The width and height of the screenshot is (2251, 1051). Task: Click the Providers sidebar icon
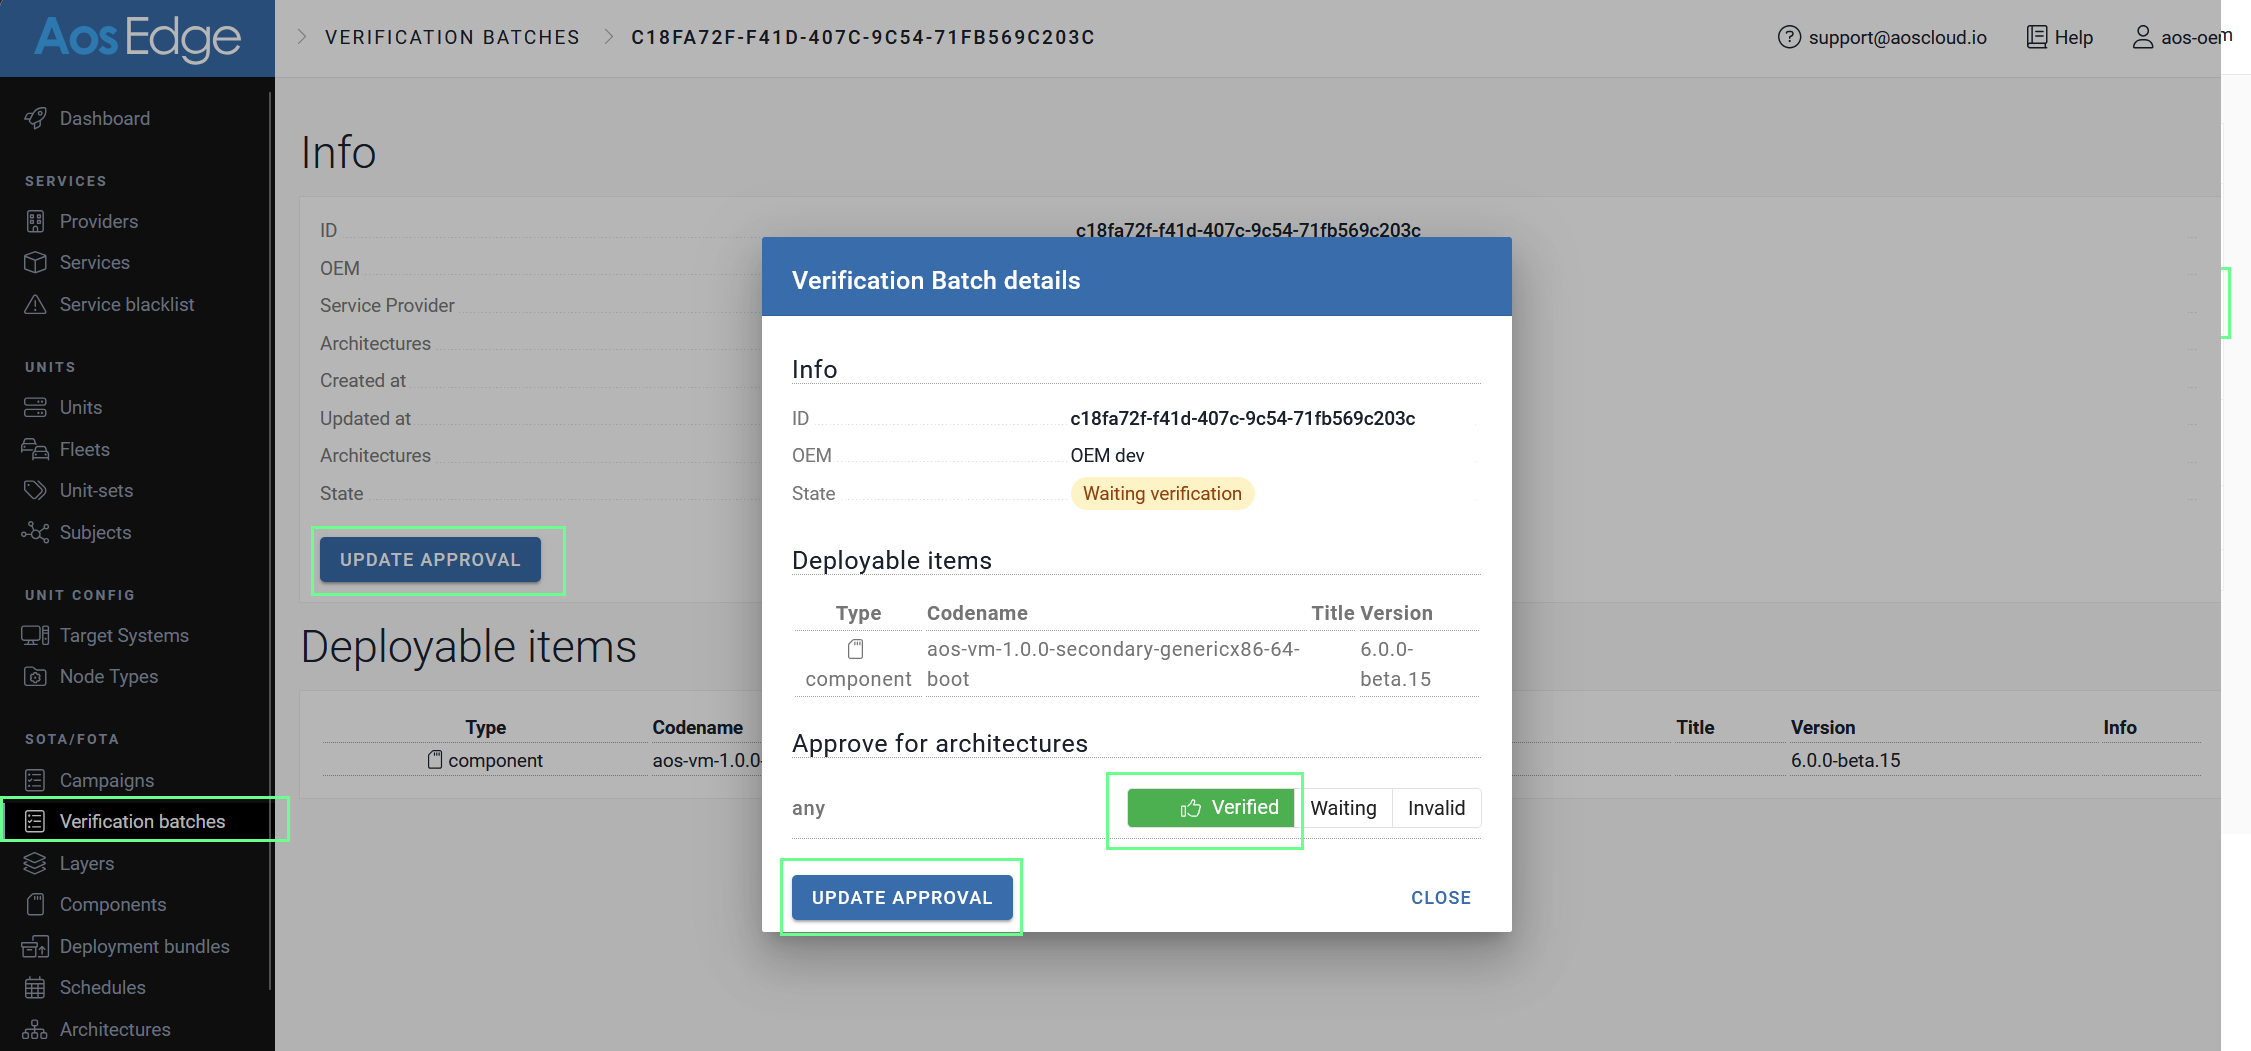coord(35,221)
